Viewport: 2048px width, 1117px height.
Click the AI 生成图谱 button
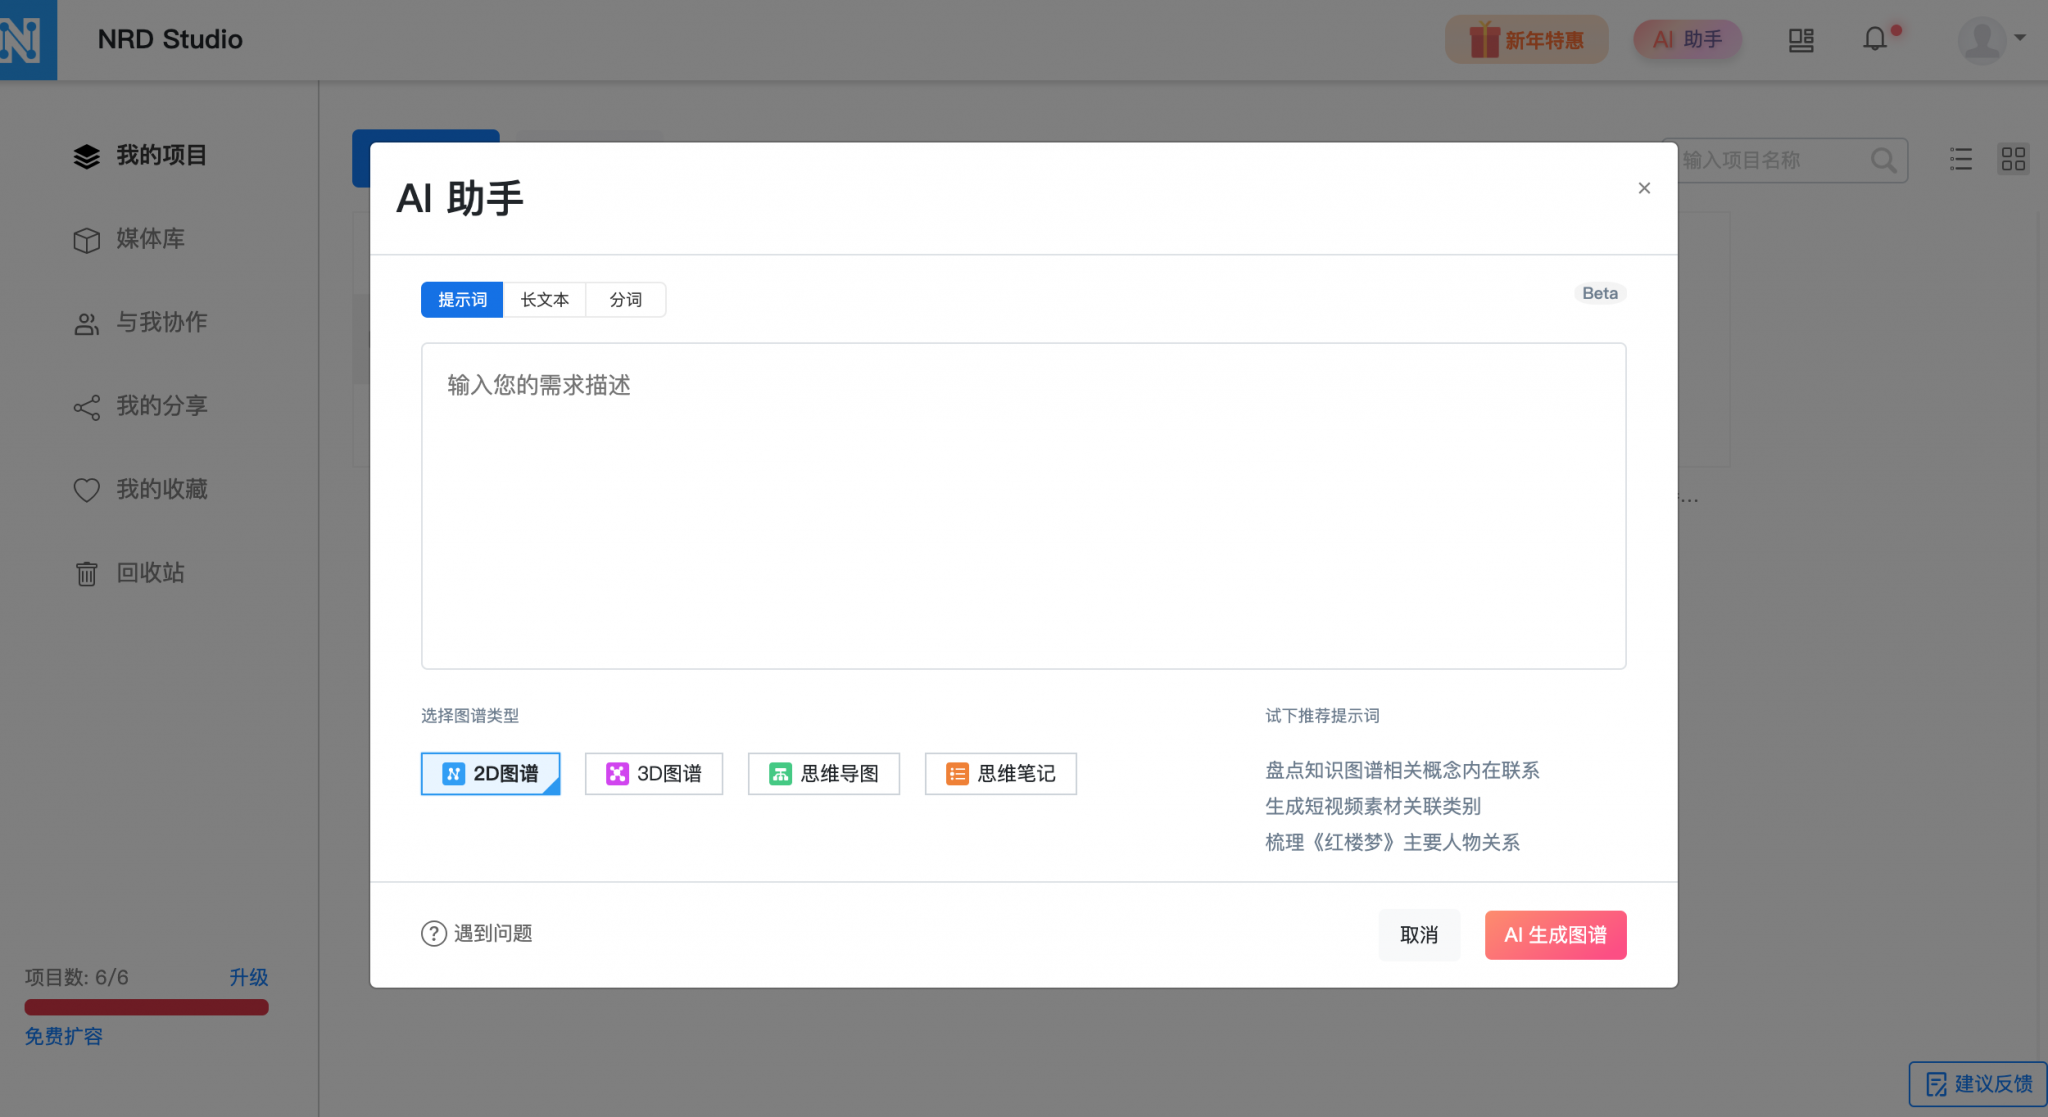pos(1555,934)
